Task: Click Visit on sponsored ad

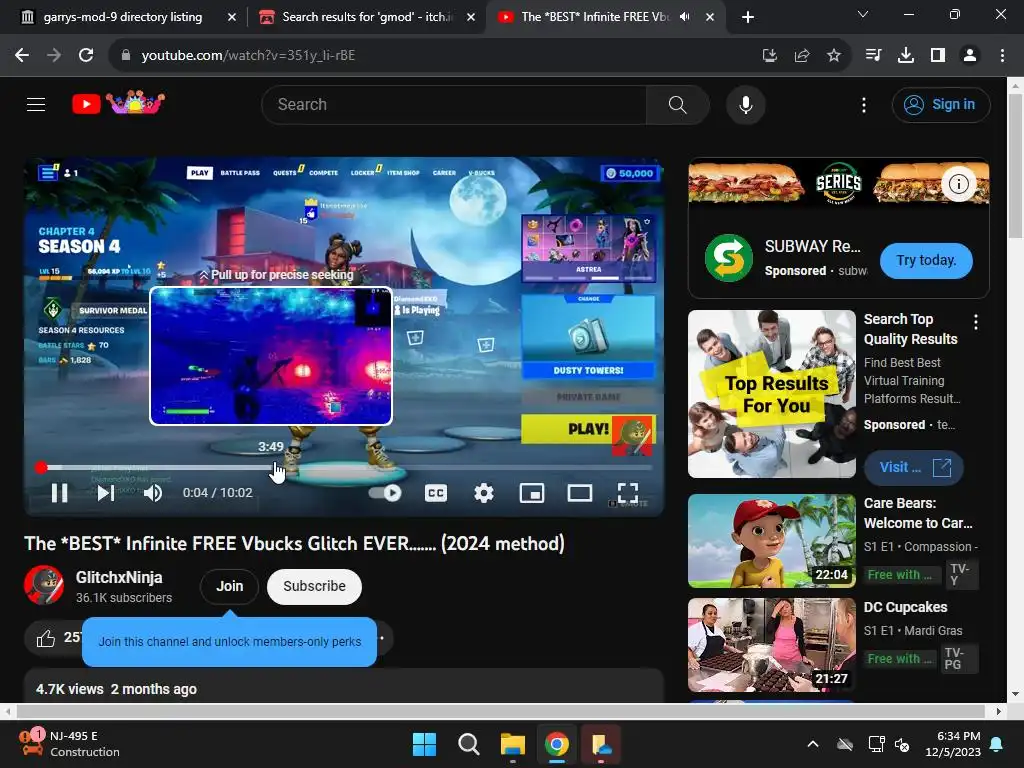Action: coord(914,468)
